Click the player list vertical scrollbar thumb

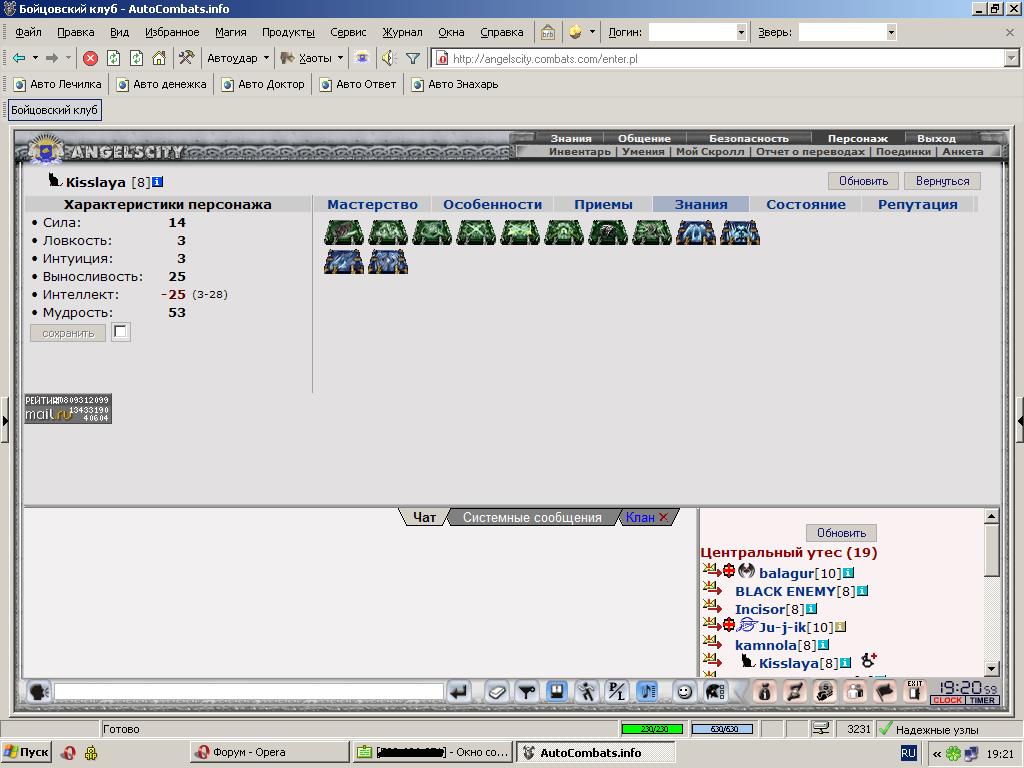pyautogui.click(x=991, y=550)
